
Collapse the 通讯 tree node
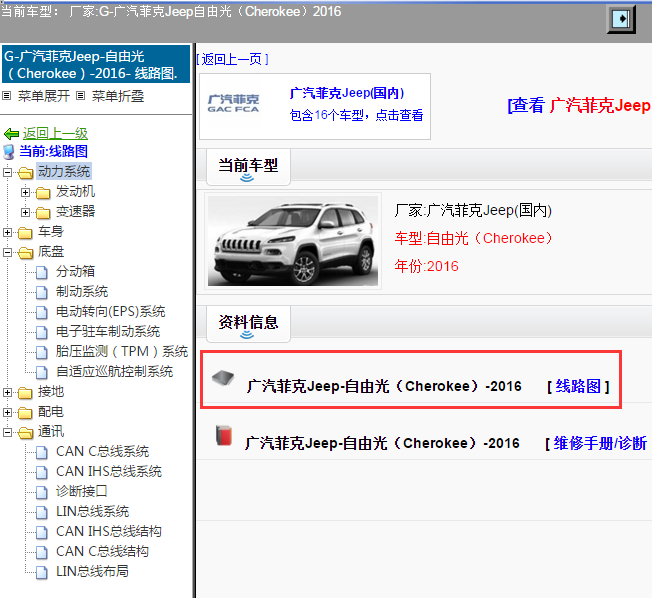[x=7, y=432]
